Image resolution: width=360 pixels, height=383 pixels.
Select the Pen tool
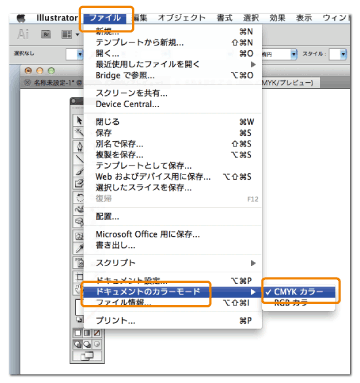coord(79,147)
